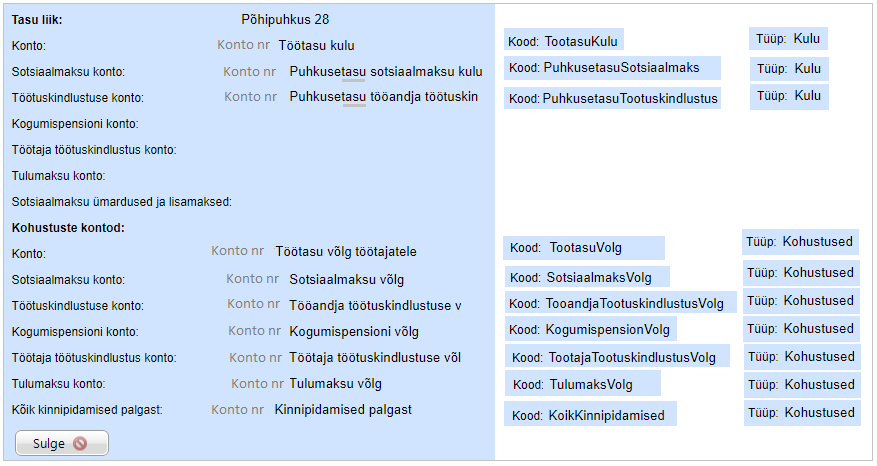
Task: Click the red cancel icon on Sulge
Action: pos(81,443)
